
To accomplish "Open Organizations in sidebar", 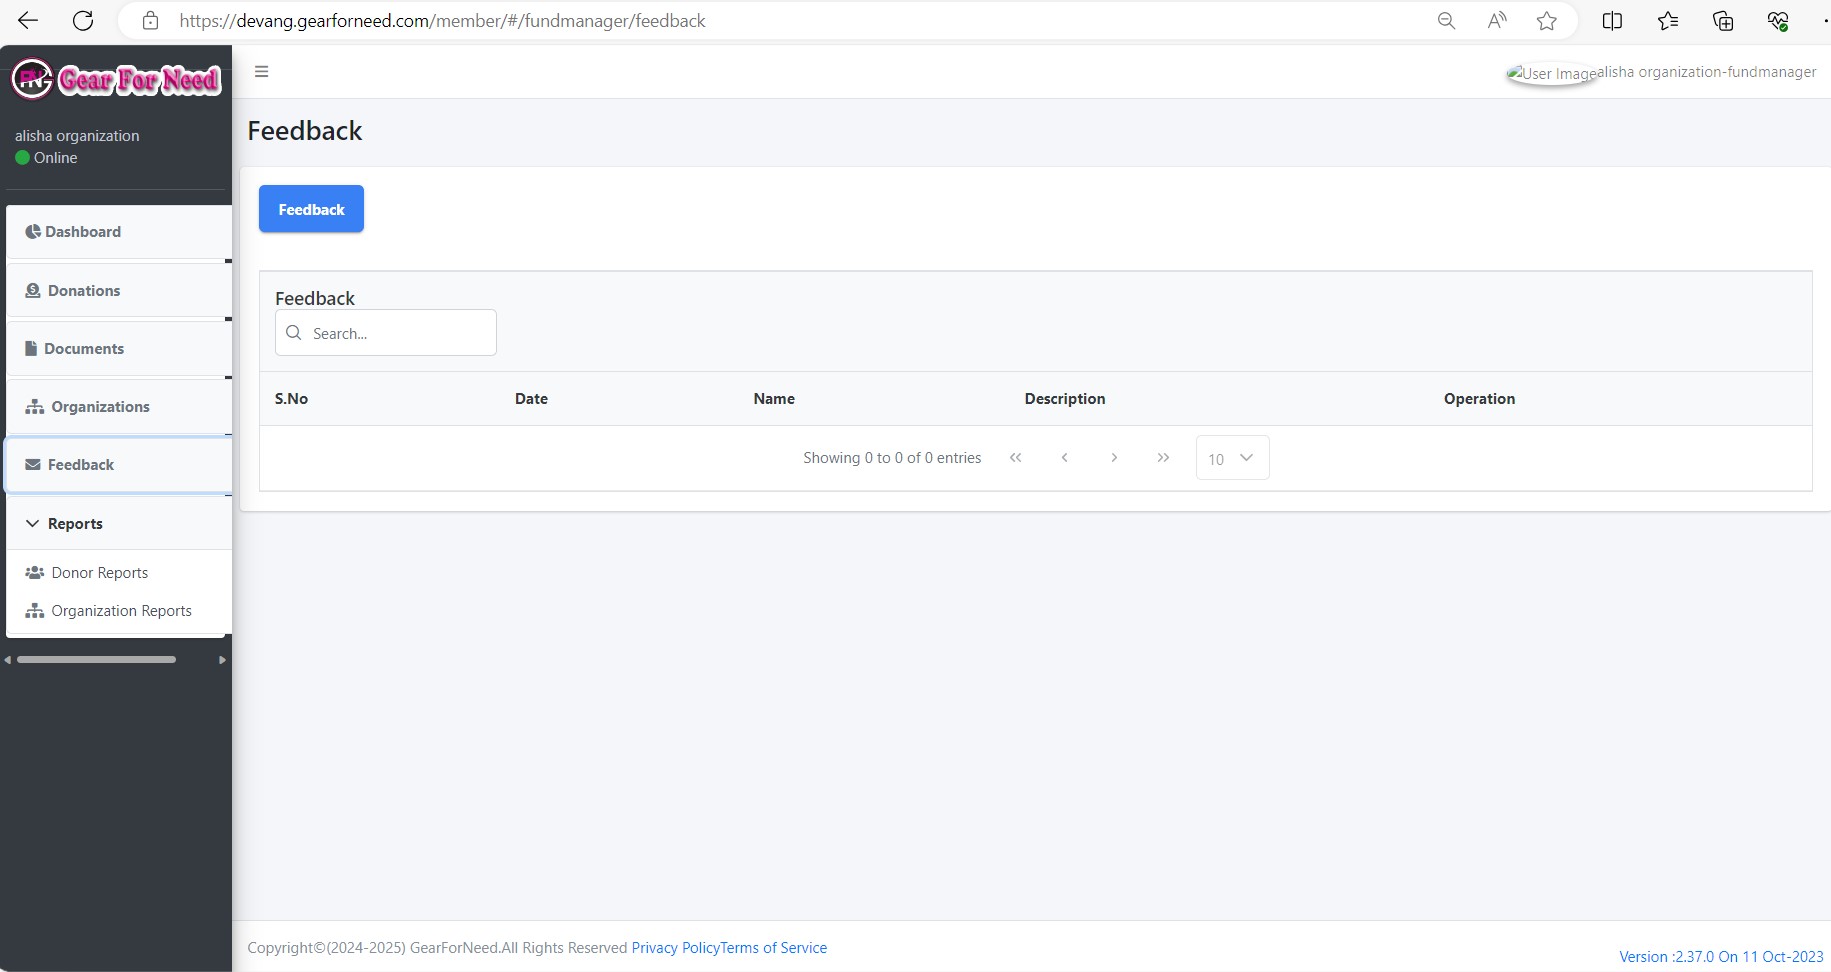I will [119, 407].
